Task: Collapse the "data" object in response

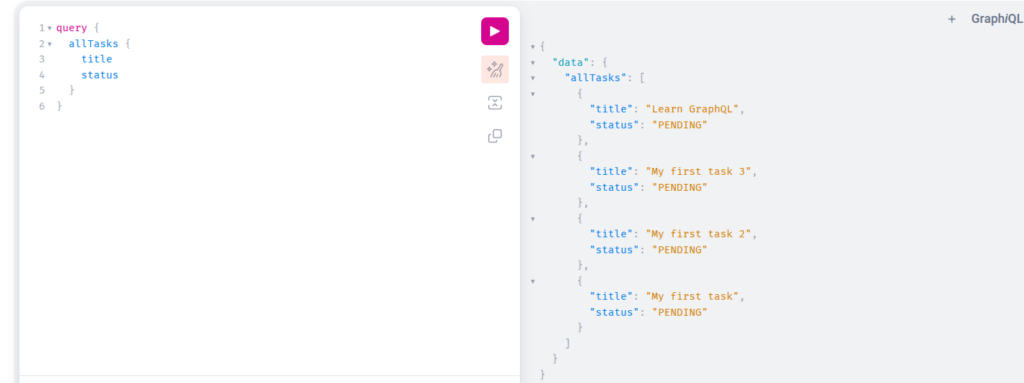Action: (533, 62)
